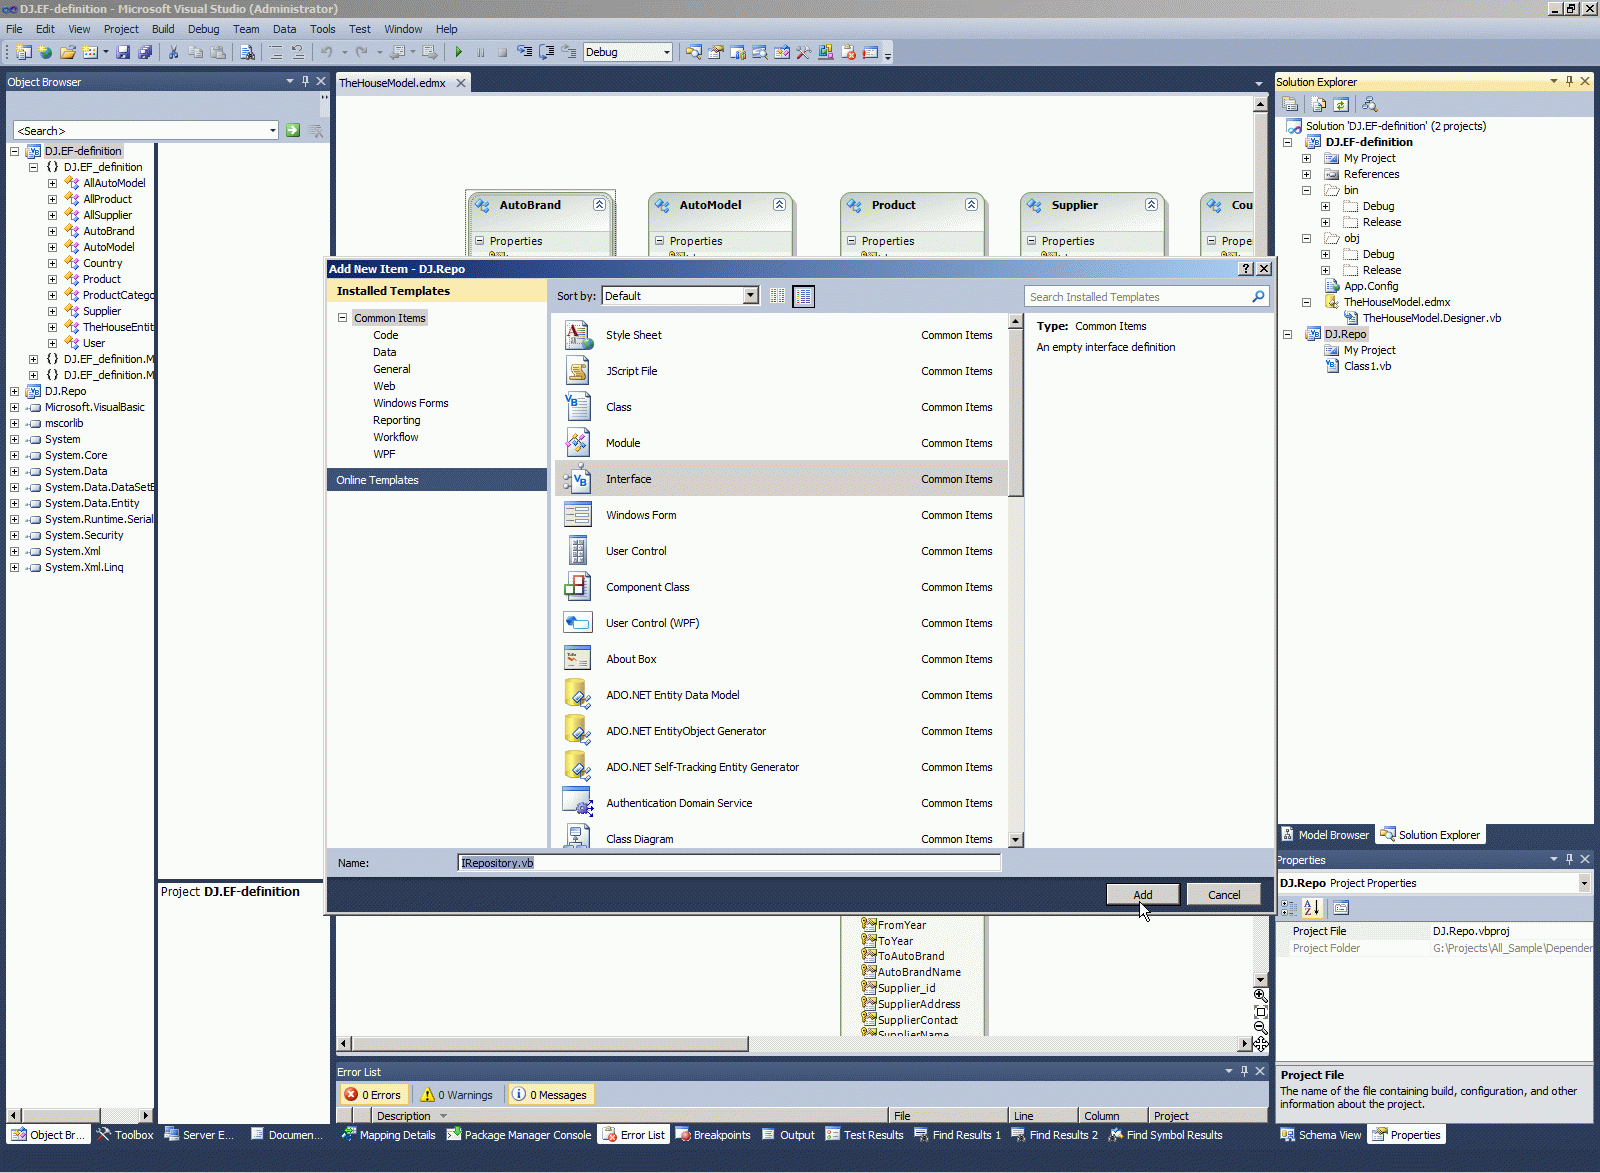Collapse Properties section of AutoModel entity
The width and height of the screenshot is (1600, 1173).
pos(659,241)
